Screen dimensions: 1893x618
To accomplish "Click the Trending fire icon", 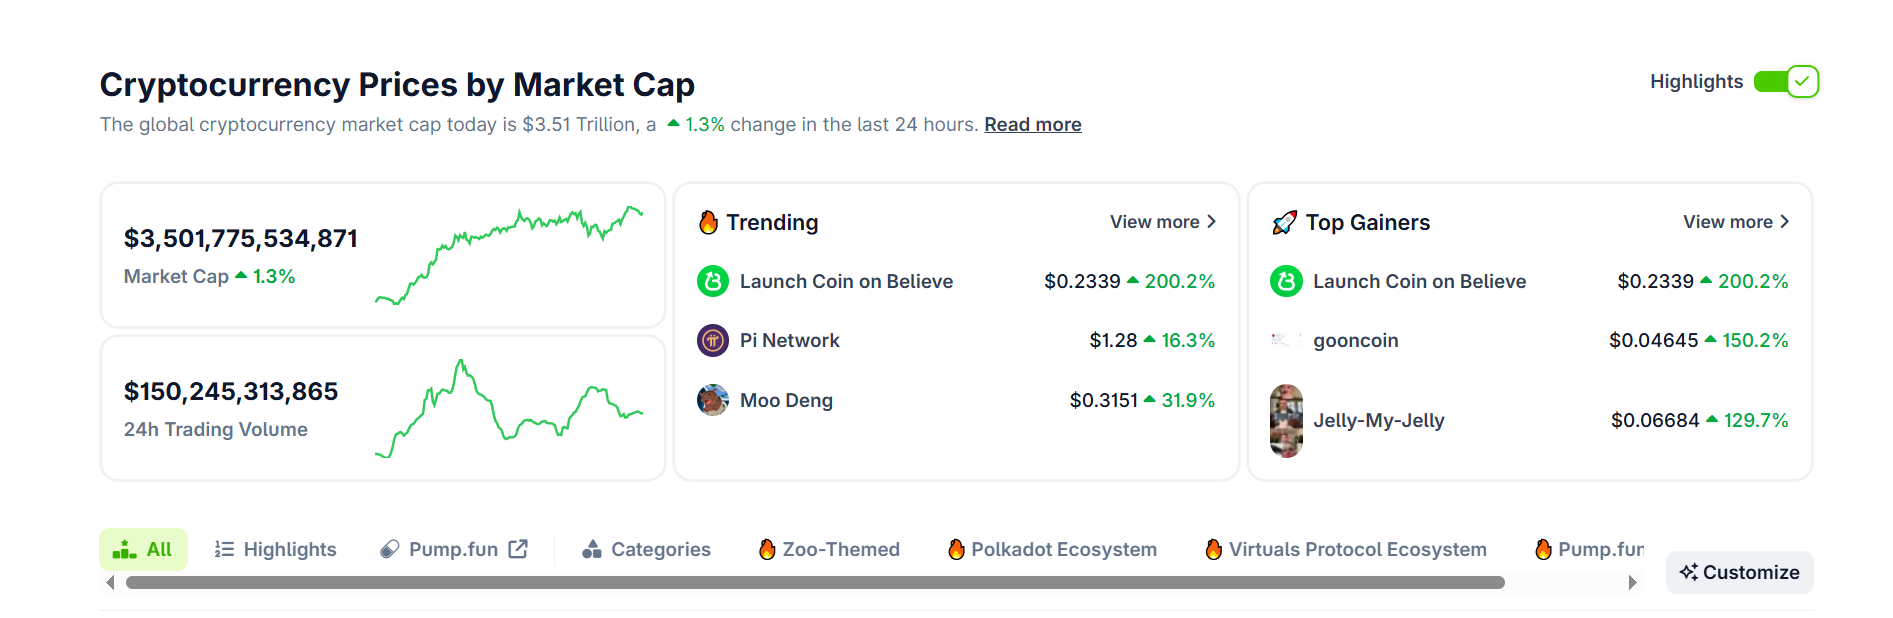I will pos(708,222).
